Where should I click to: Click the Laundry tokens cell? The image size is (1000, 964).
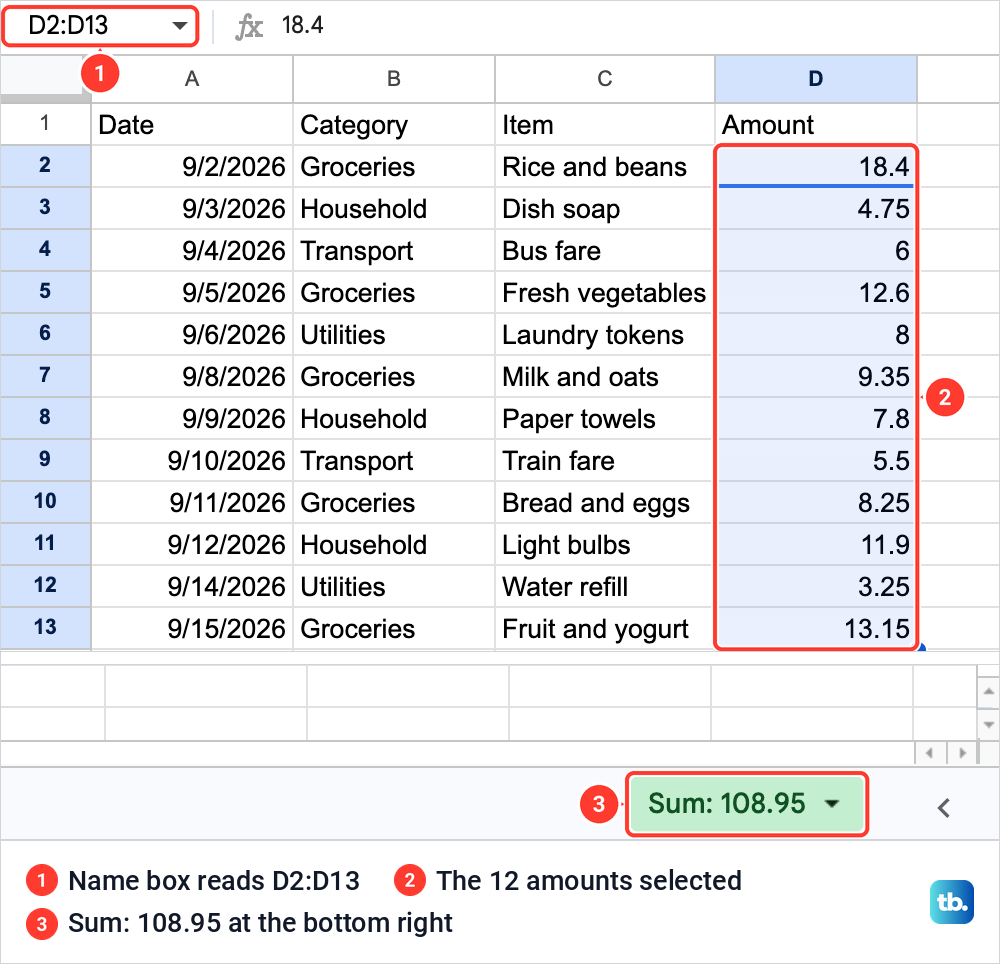605,334
